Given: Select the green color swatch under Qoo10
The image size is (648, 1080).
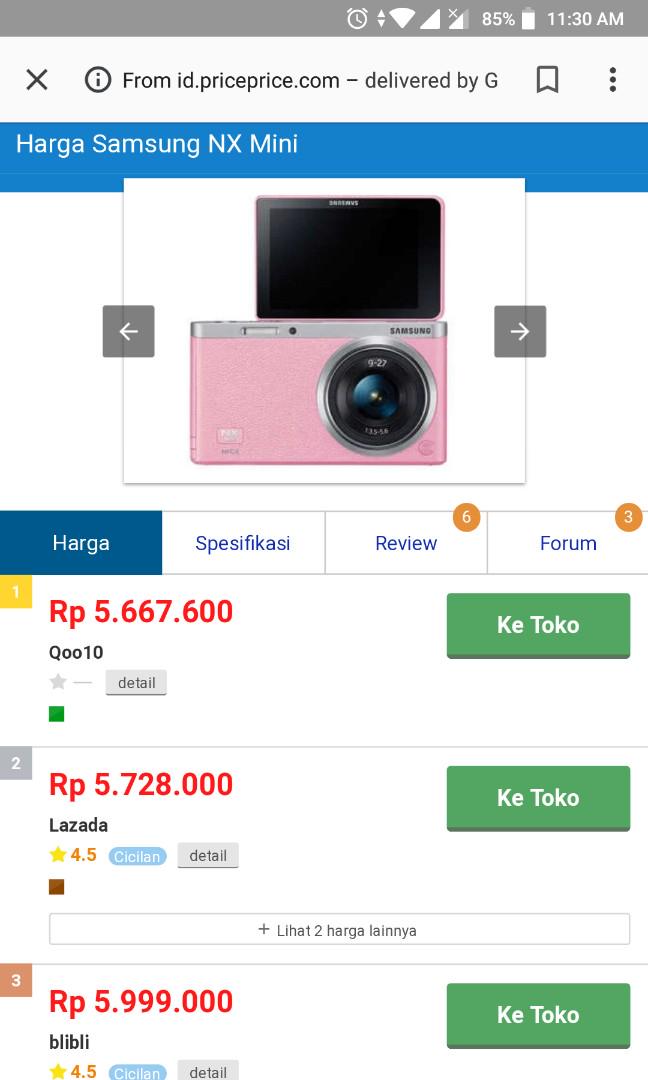Looking at the screenshot, I should [57, 714].
